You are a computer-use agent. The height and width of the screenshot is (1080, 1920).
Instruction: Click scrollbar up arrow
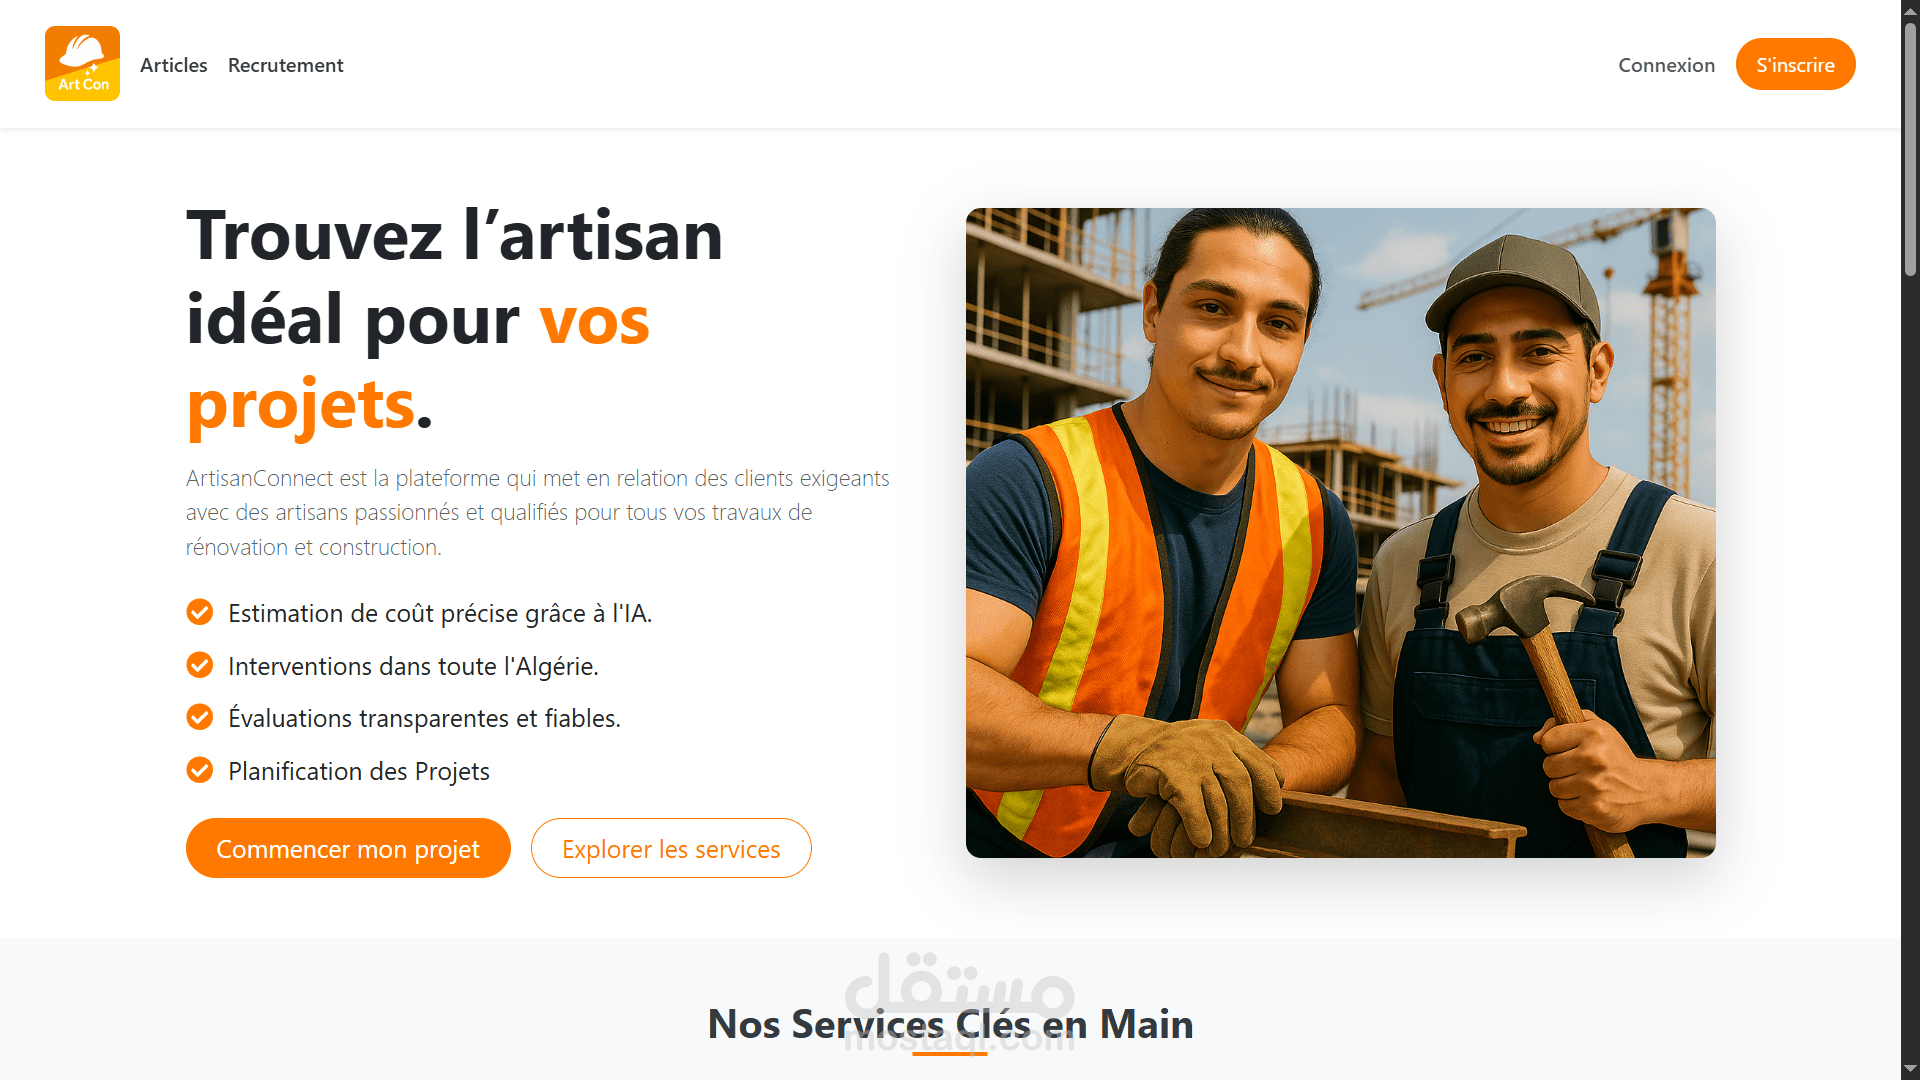(1910, 9)
